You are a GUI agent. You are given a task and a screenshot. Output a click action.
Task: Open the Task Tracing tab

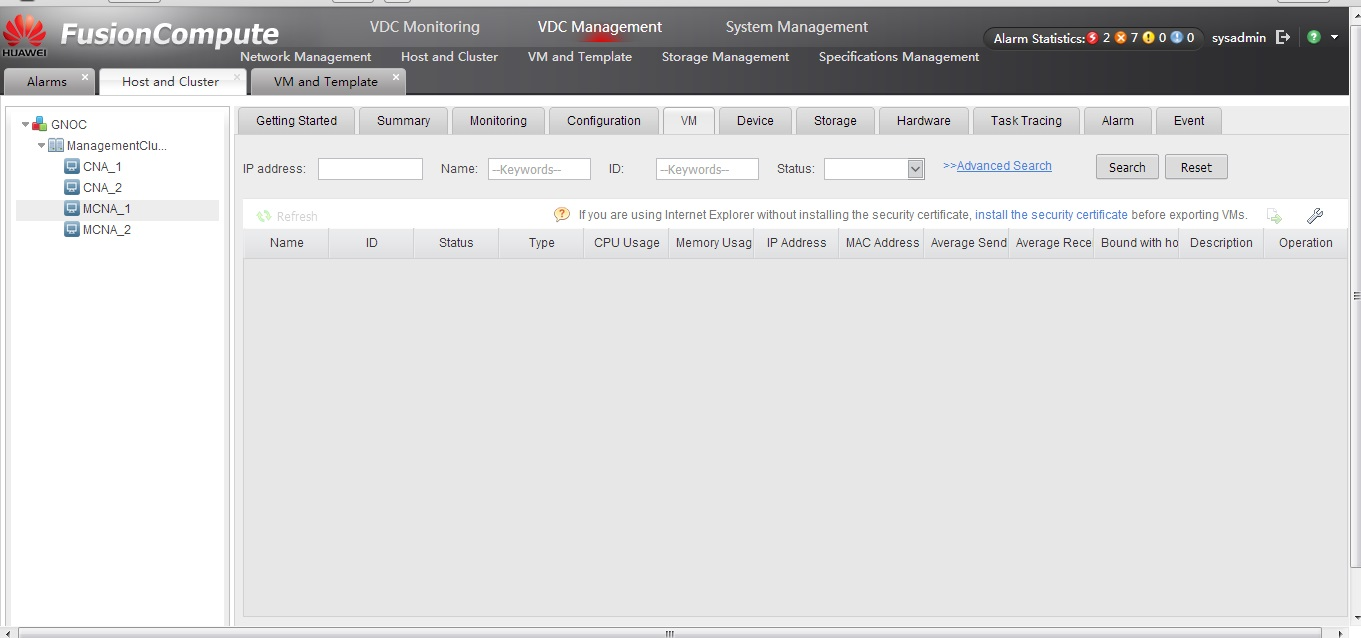click(1026, 121)
